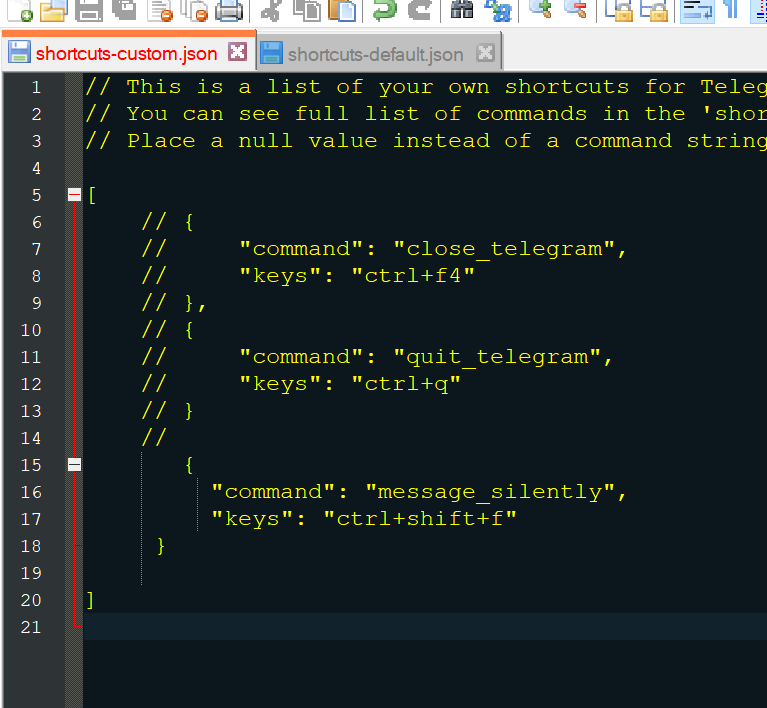767x708 pixels.
Task: Click line number 10 in the margin
Action: [x=31, y=330]
